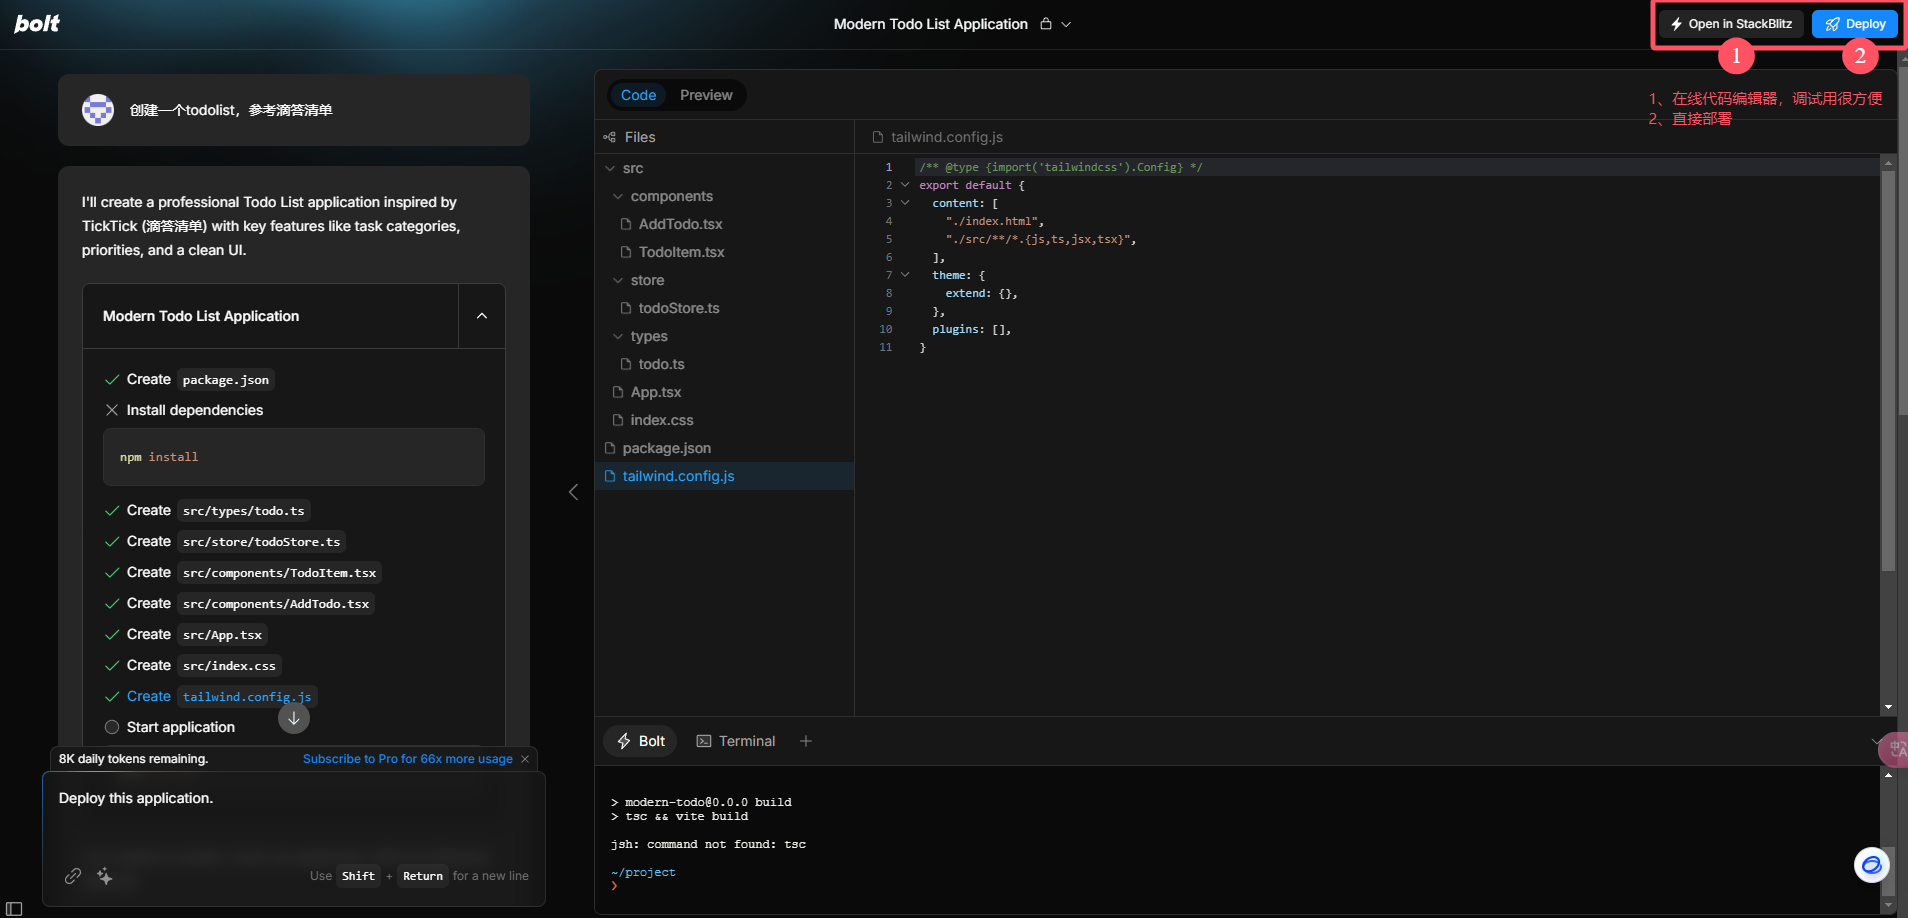
Task: Click the bolt logo
Action: point(37,23)
